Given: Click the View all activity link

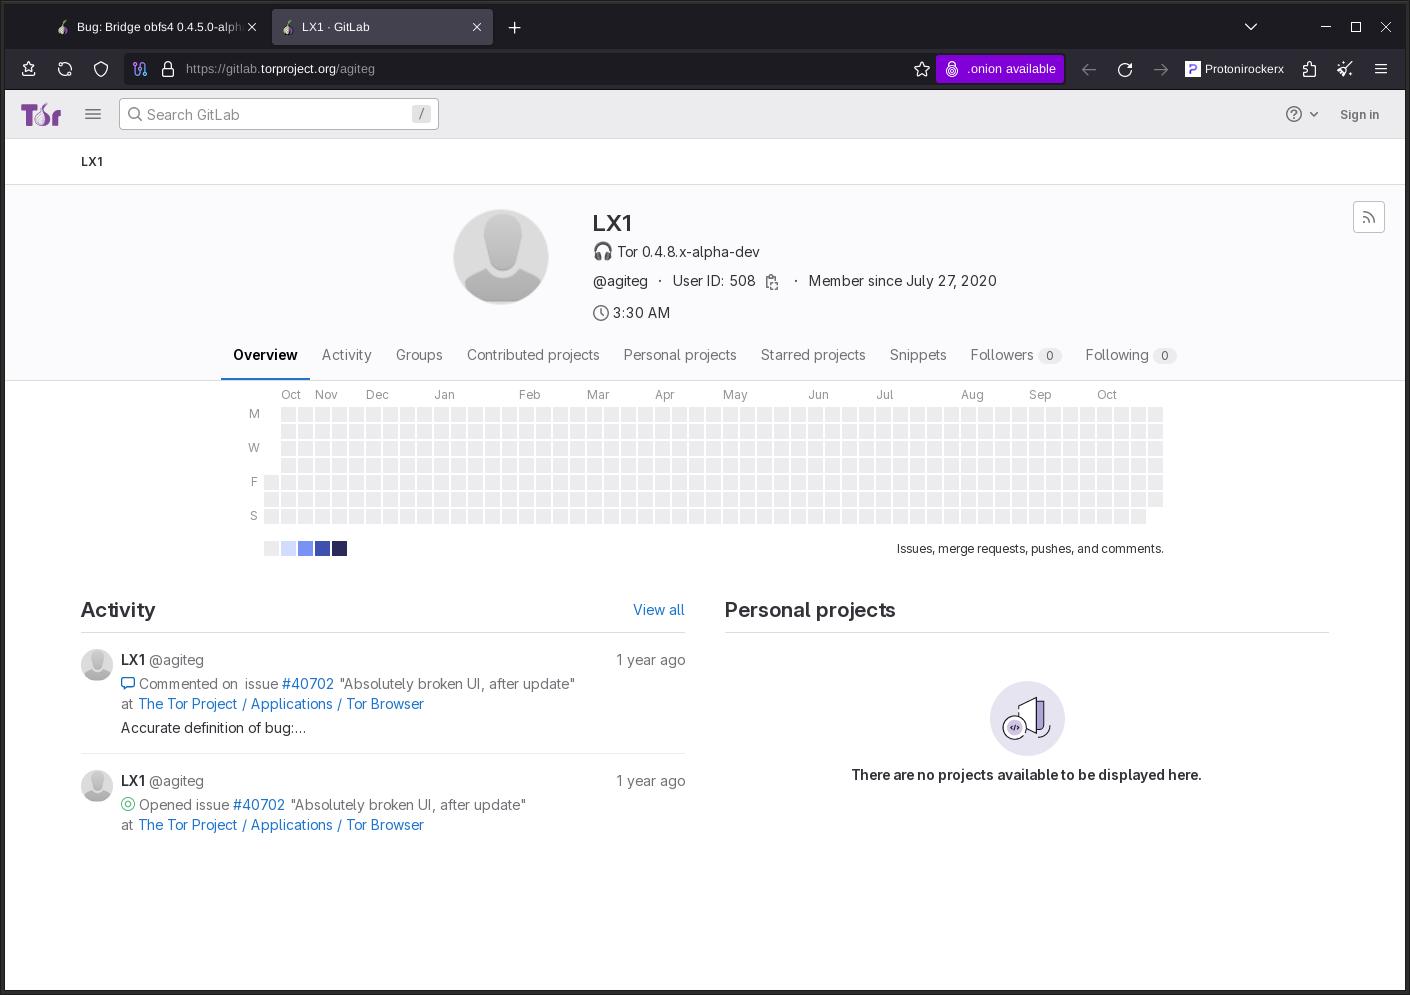Looking at the screenshot, I should pos(658,610).
